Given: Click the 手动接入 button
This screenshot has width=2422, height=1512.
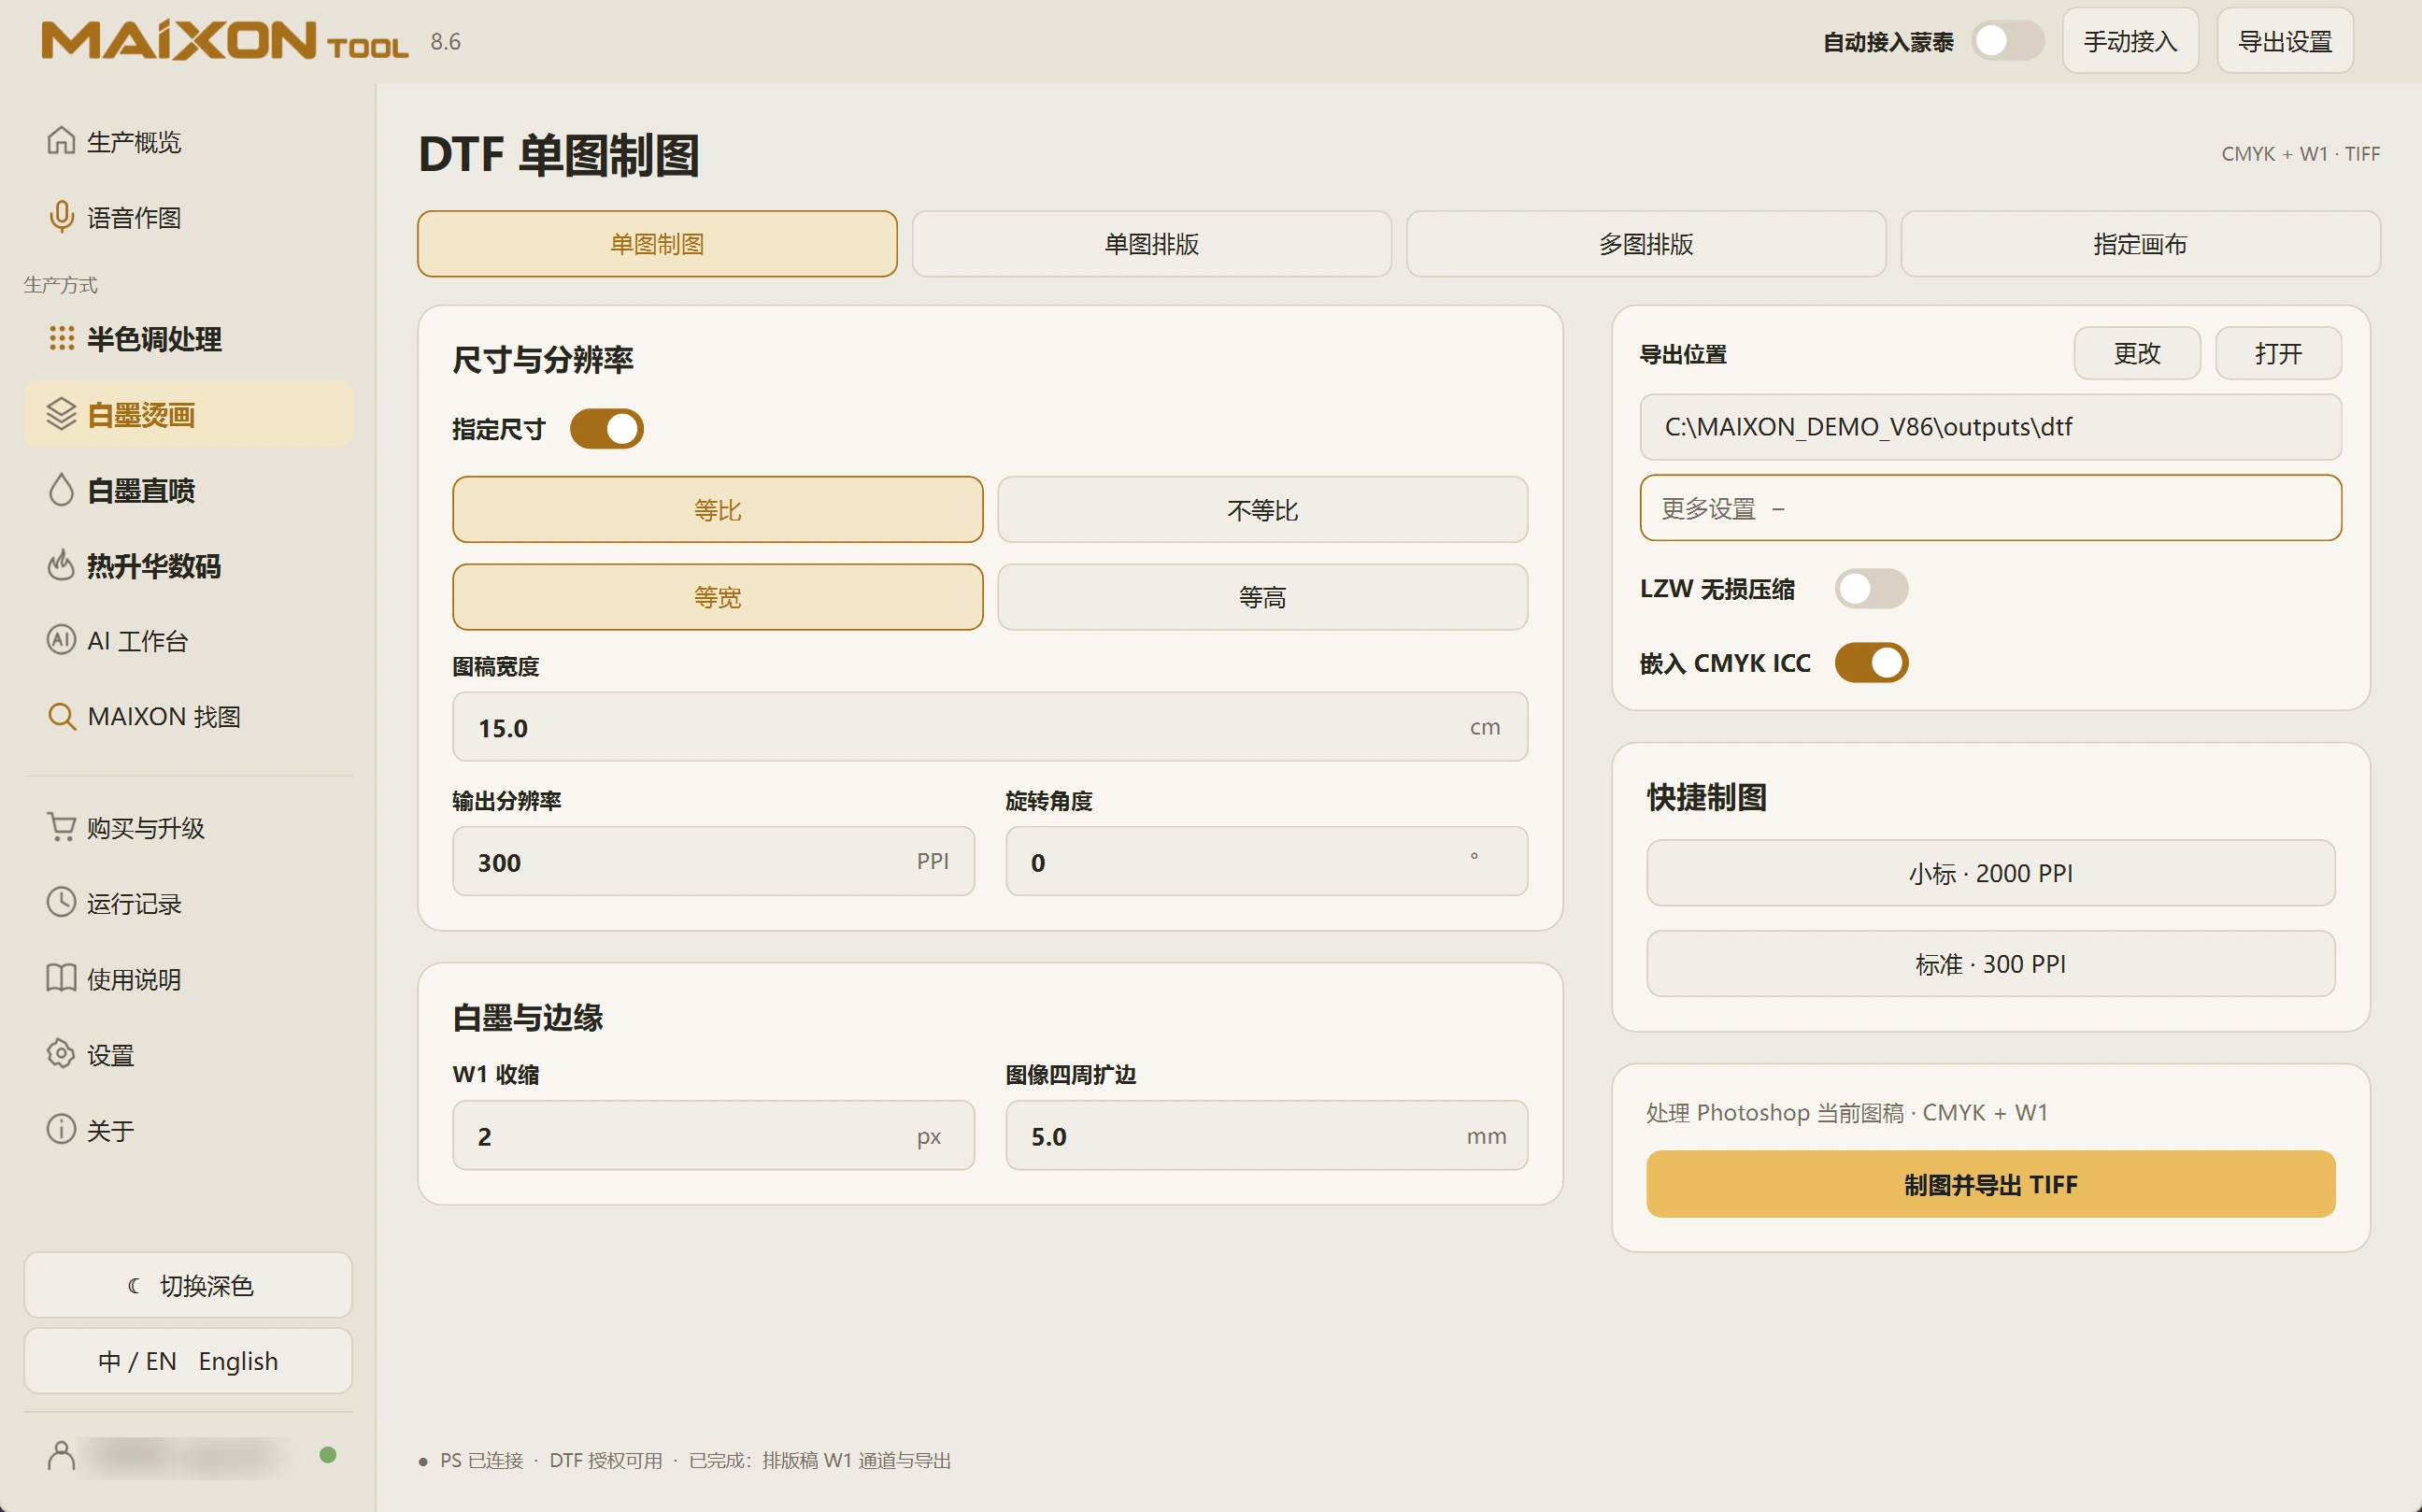Looking at the screenshot, I should [x=2130, y=41].
